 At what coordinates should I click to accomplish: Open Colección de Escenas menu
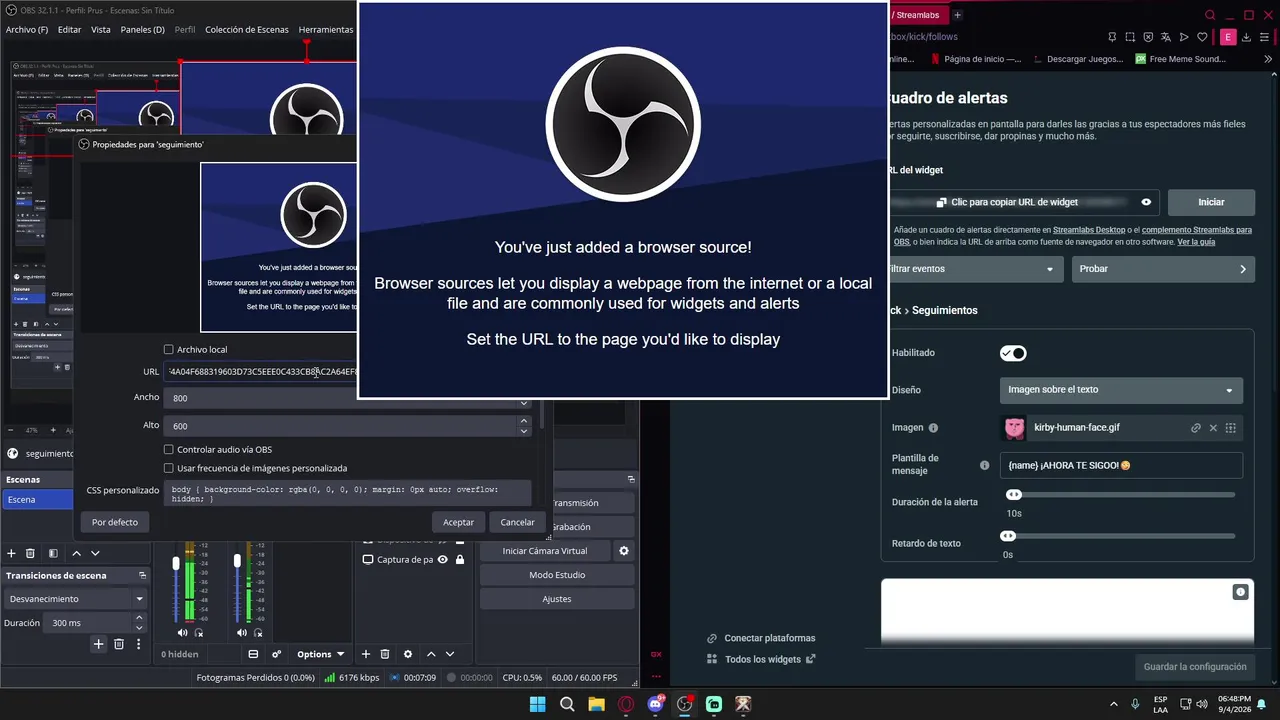coord(247,30)
